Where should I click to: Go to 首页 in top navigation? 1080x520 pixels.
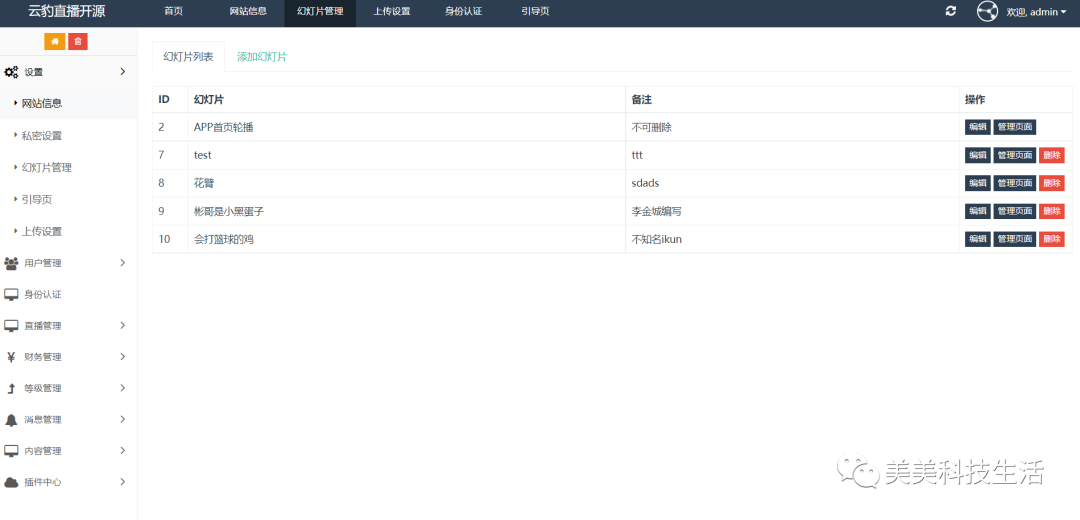pos(174,12)
